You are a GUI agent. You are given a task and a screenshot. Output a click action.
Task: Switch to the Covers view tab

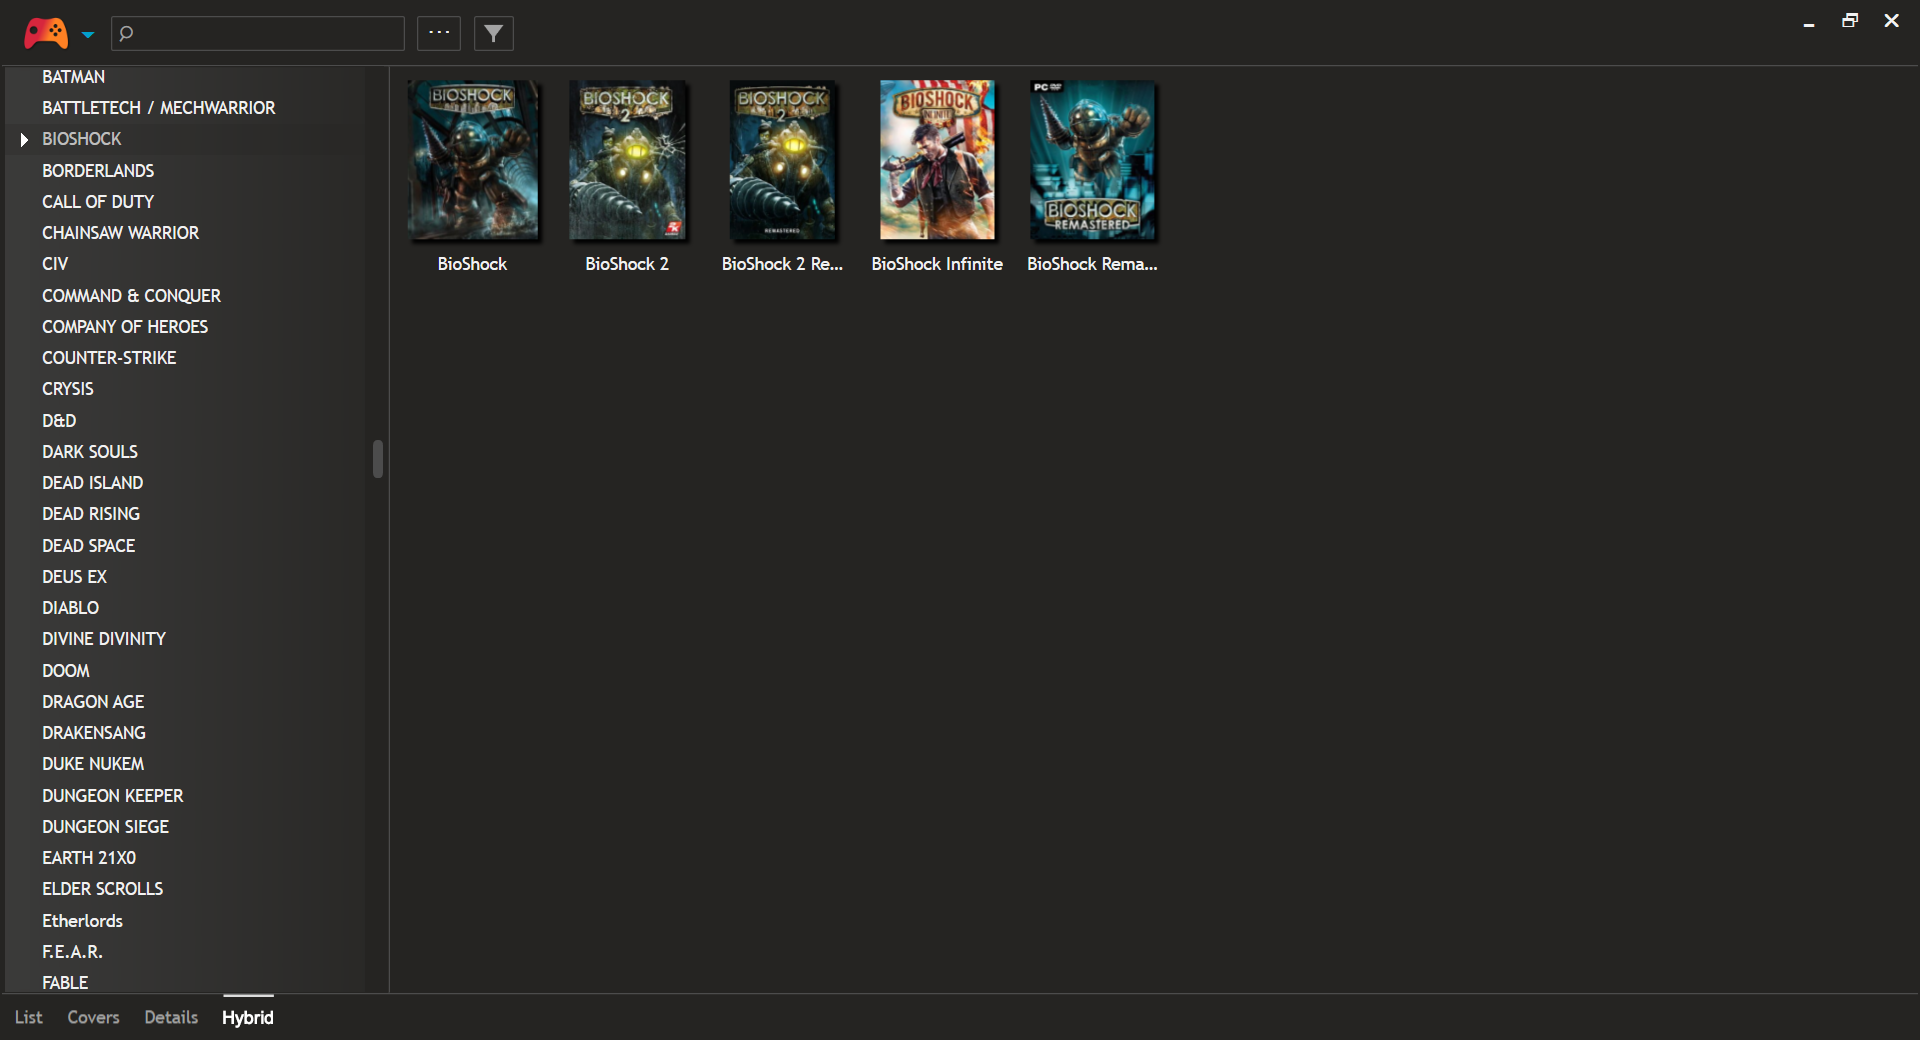point(93,1017)
